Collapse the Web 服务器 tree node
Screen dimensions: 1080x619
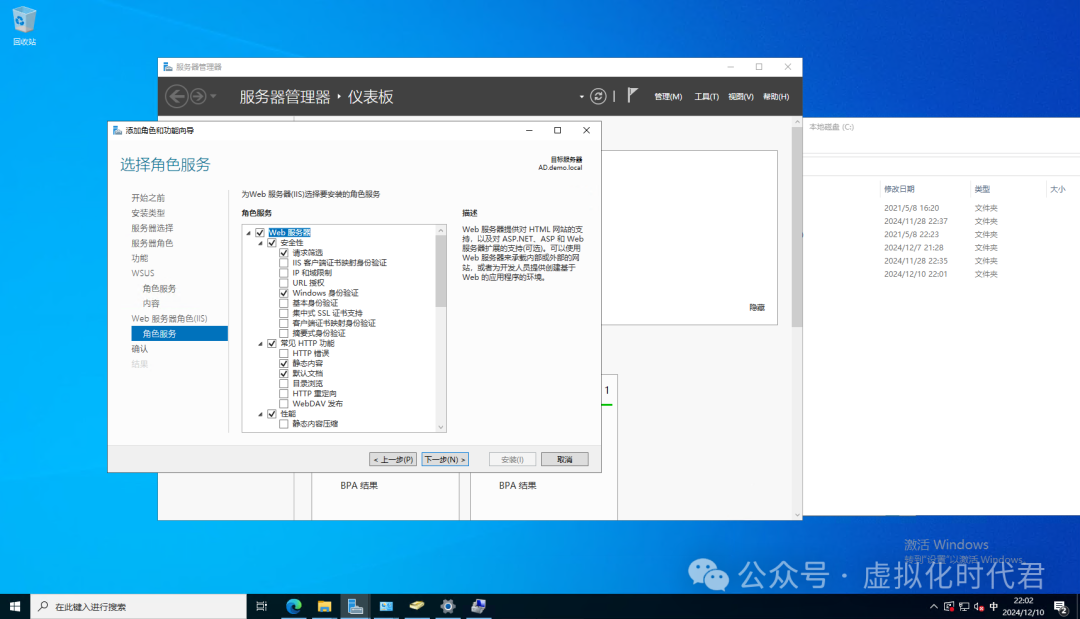pyautogui.click(x=249, y=233)
